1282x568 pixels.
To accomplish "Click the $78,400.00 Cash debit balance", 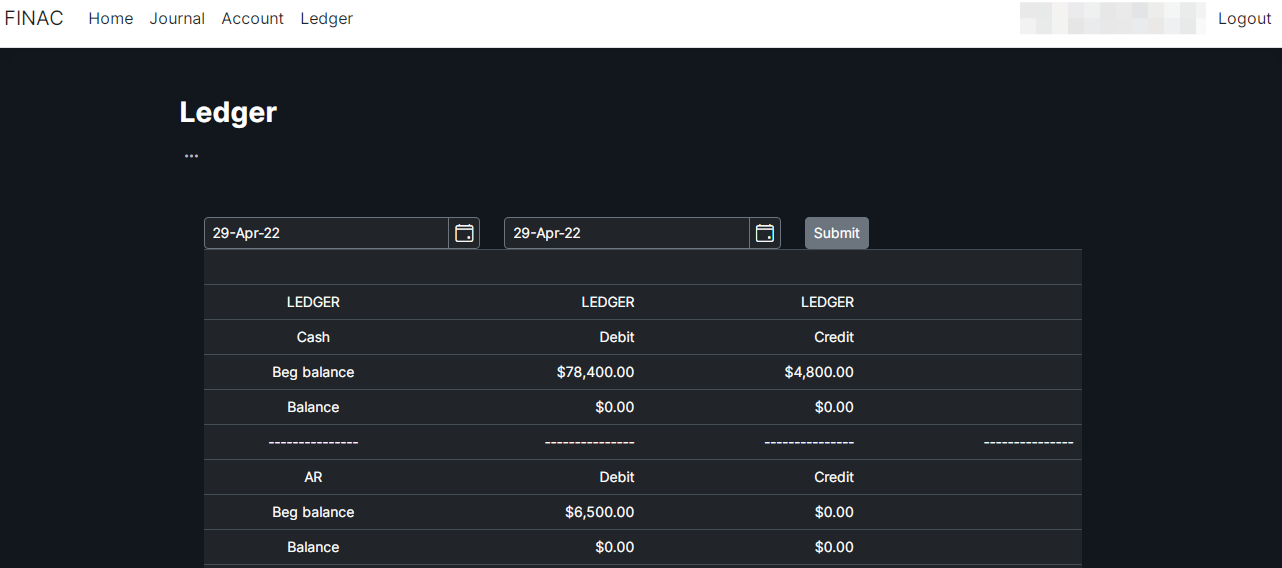I will [x=595, y=372].
